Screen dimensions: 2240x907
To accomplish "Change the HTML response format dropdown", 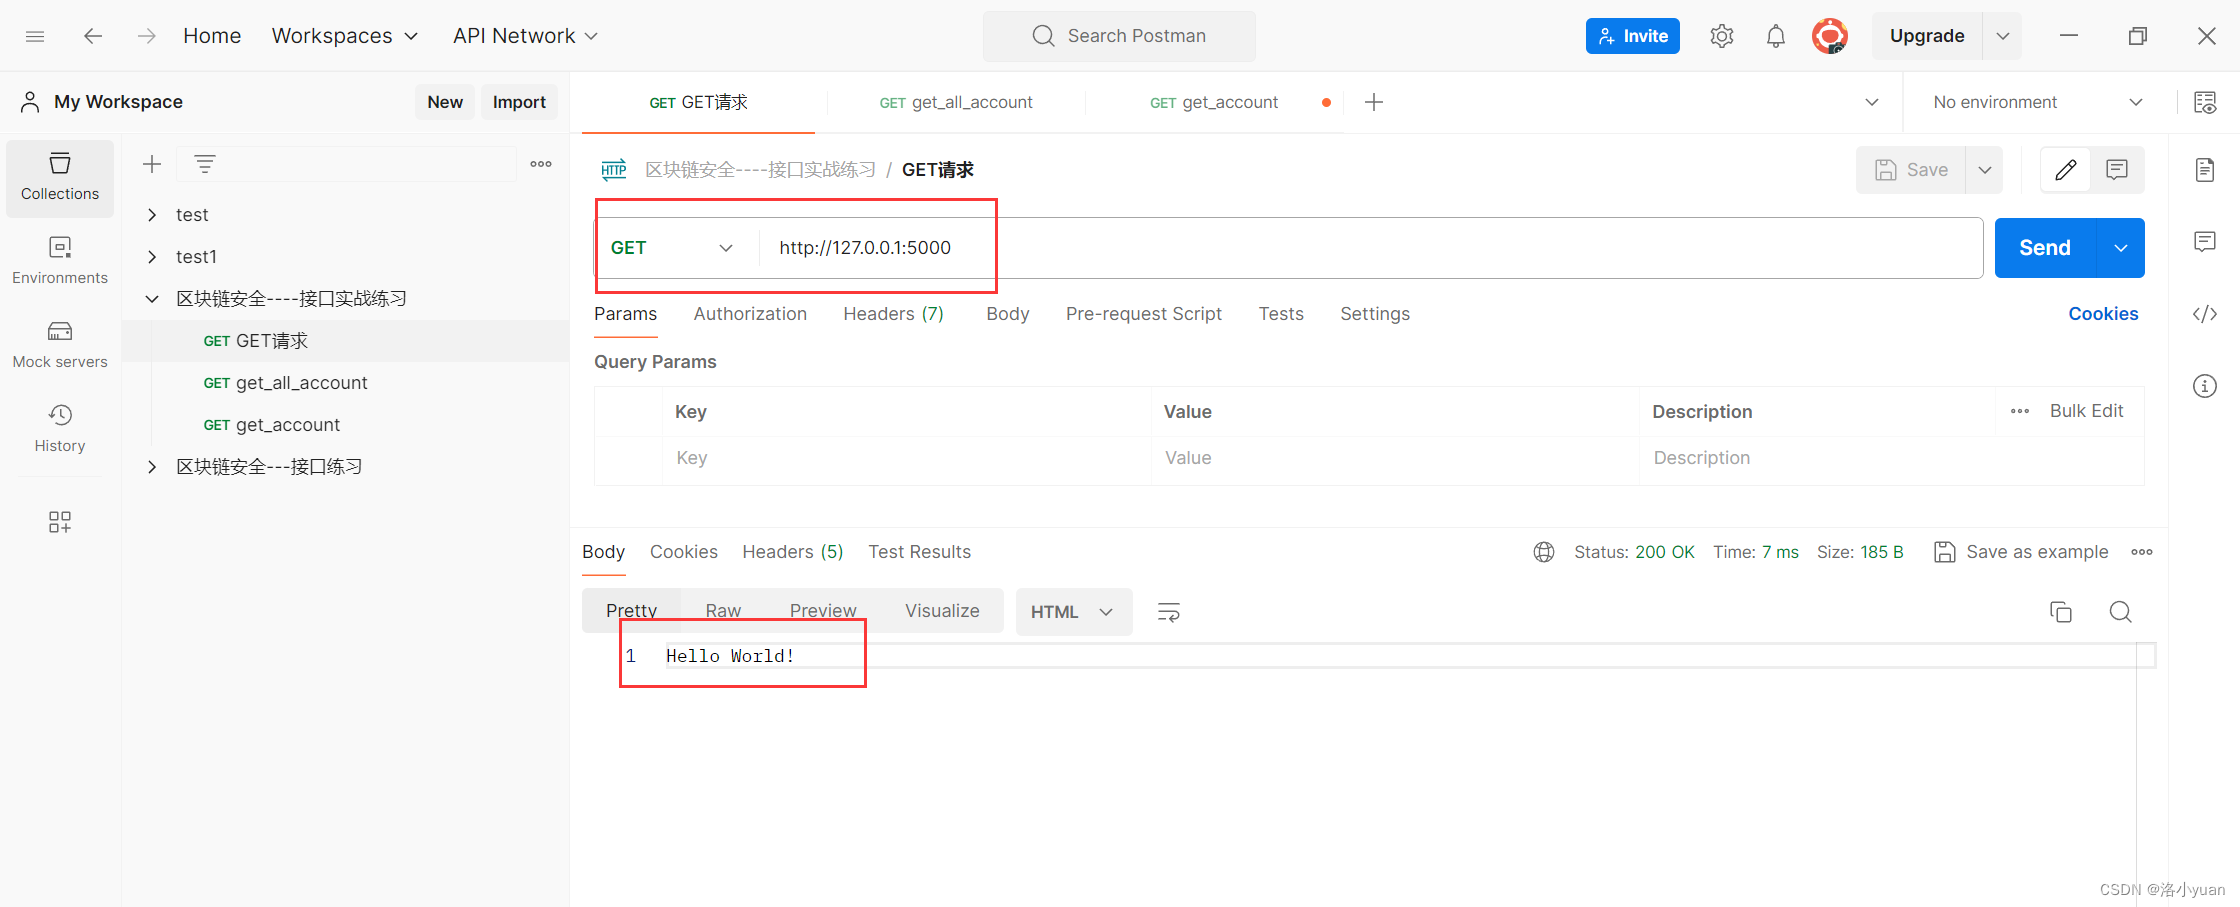I will pos(1074,612).
